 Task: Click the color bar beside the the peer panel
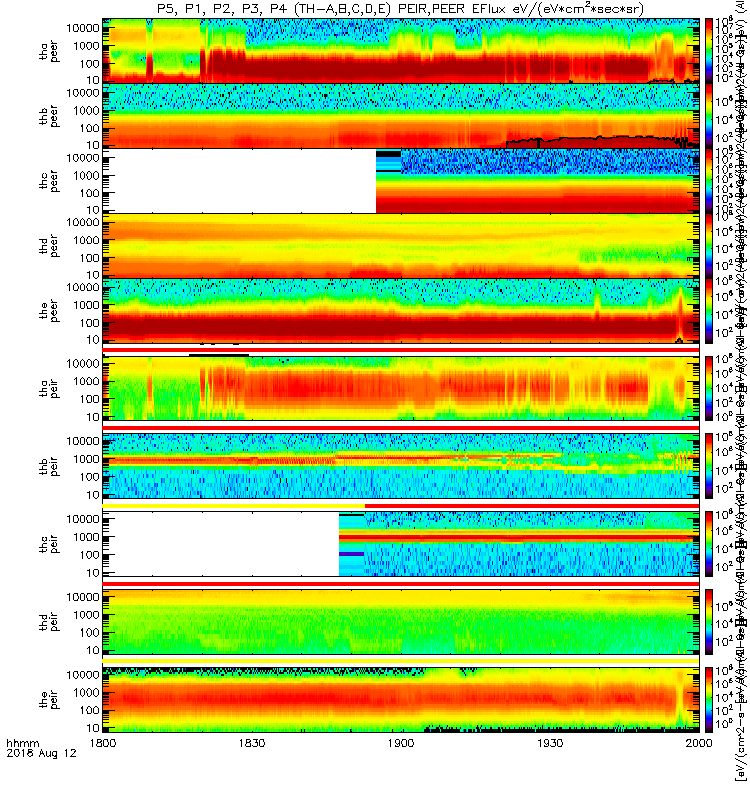(709, 311)
